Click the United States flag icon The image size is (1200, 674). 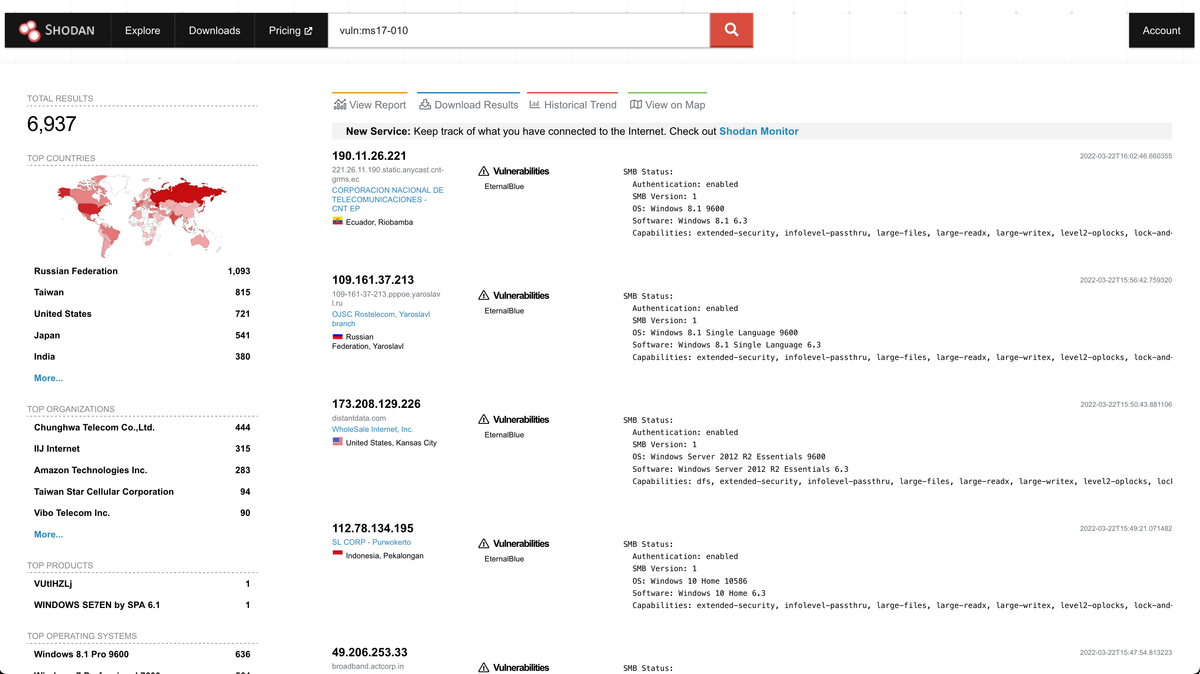338,442
